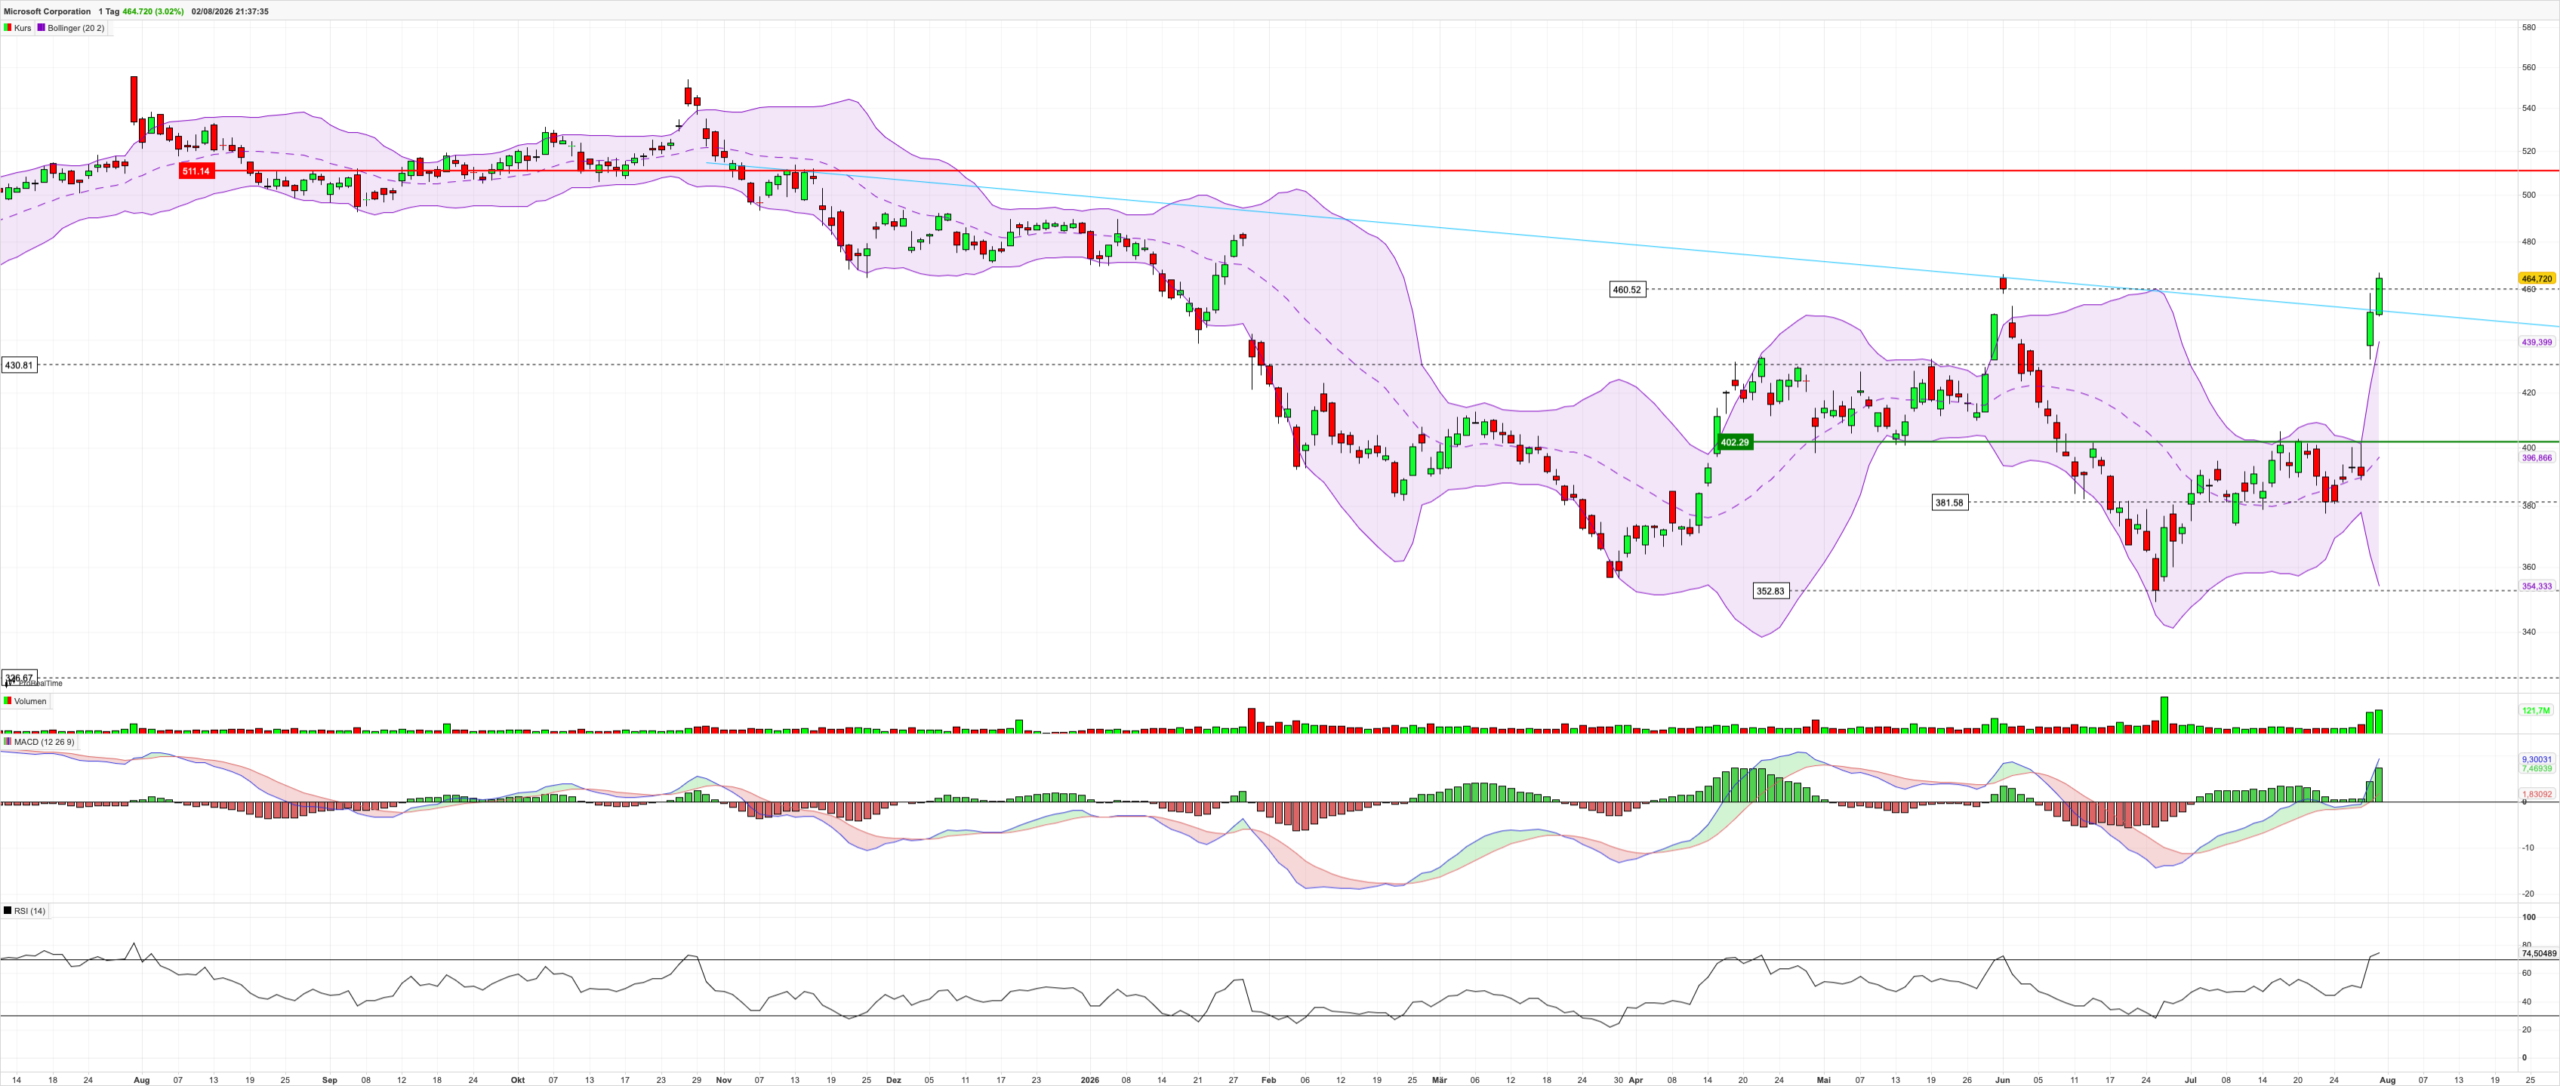The width and height of the screenshot is (2560, 1086).
Task: Click the Kurs legend entry
Action: click(x=18, y=28)
